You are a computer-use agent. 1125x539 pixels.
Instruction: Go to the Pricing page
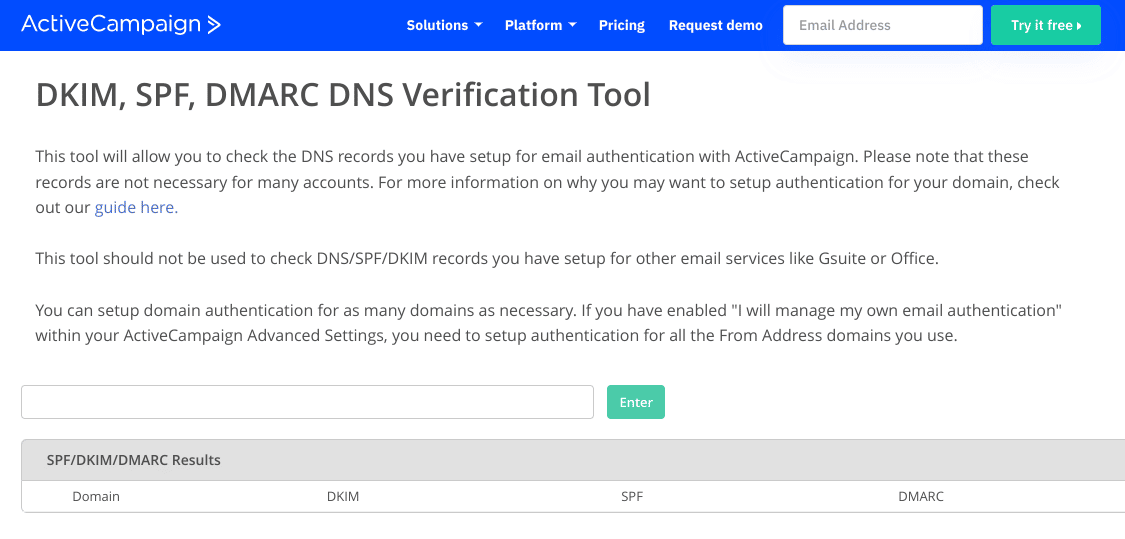tap(622, 25)
